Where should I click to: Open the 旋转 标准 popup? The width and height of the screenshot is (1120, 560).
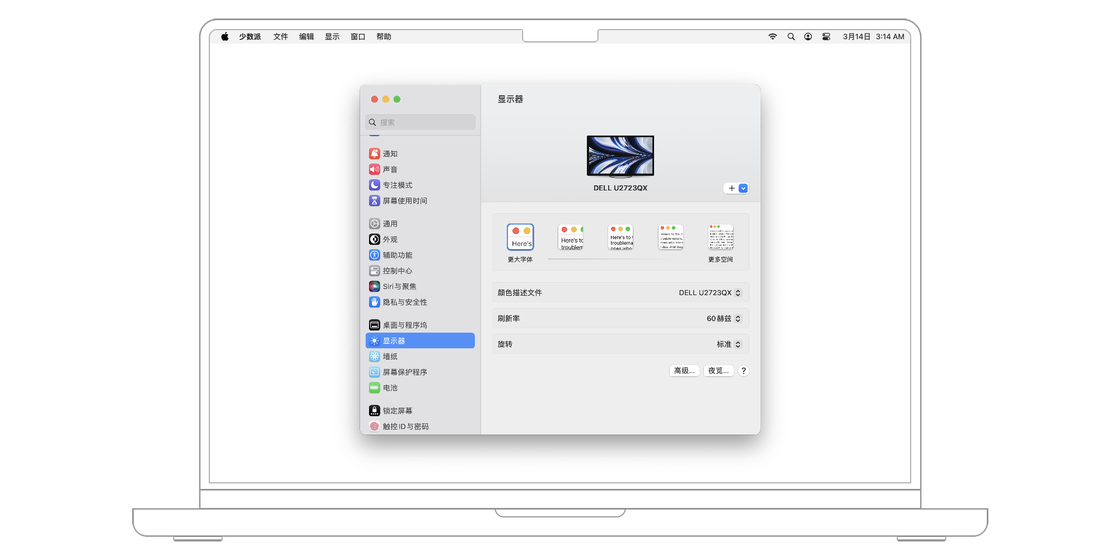[729, 344]
